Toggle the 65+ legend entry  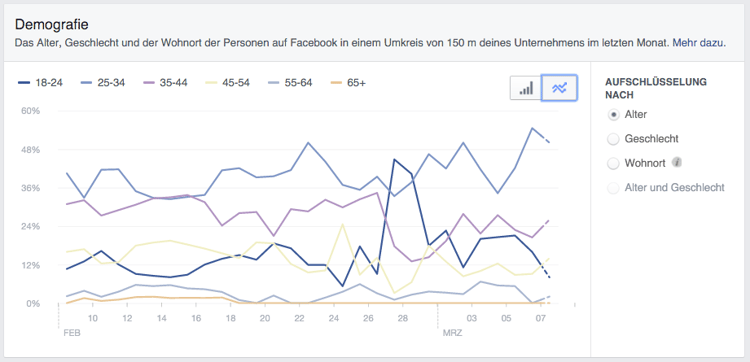coord(347,83)
